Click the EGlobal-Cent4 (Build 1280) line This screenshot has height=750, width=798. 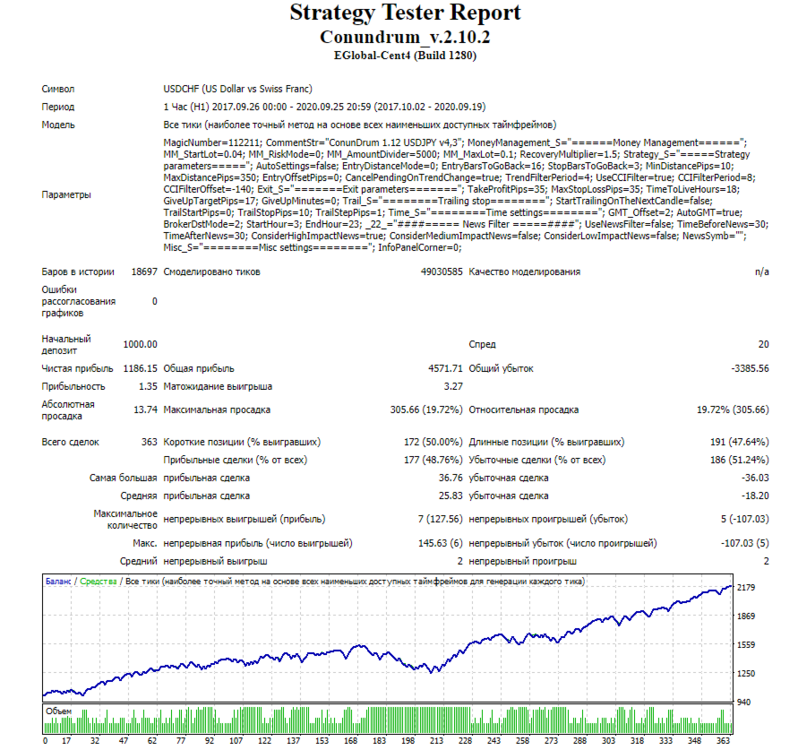[x=405, y=55]
